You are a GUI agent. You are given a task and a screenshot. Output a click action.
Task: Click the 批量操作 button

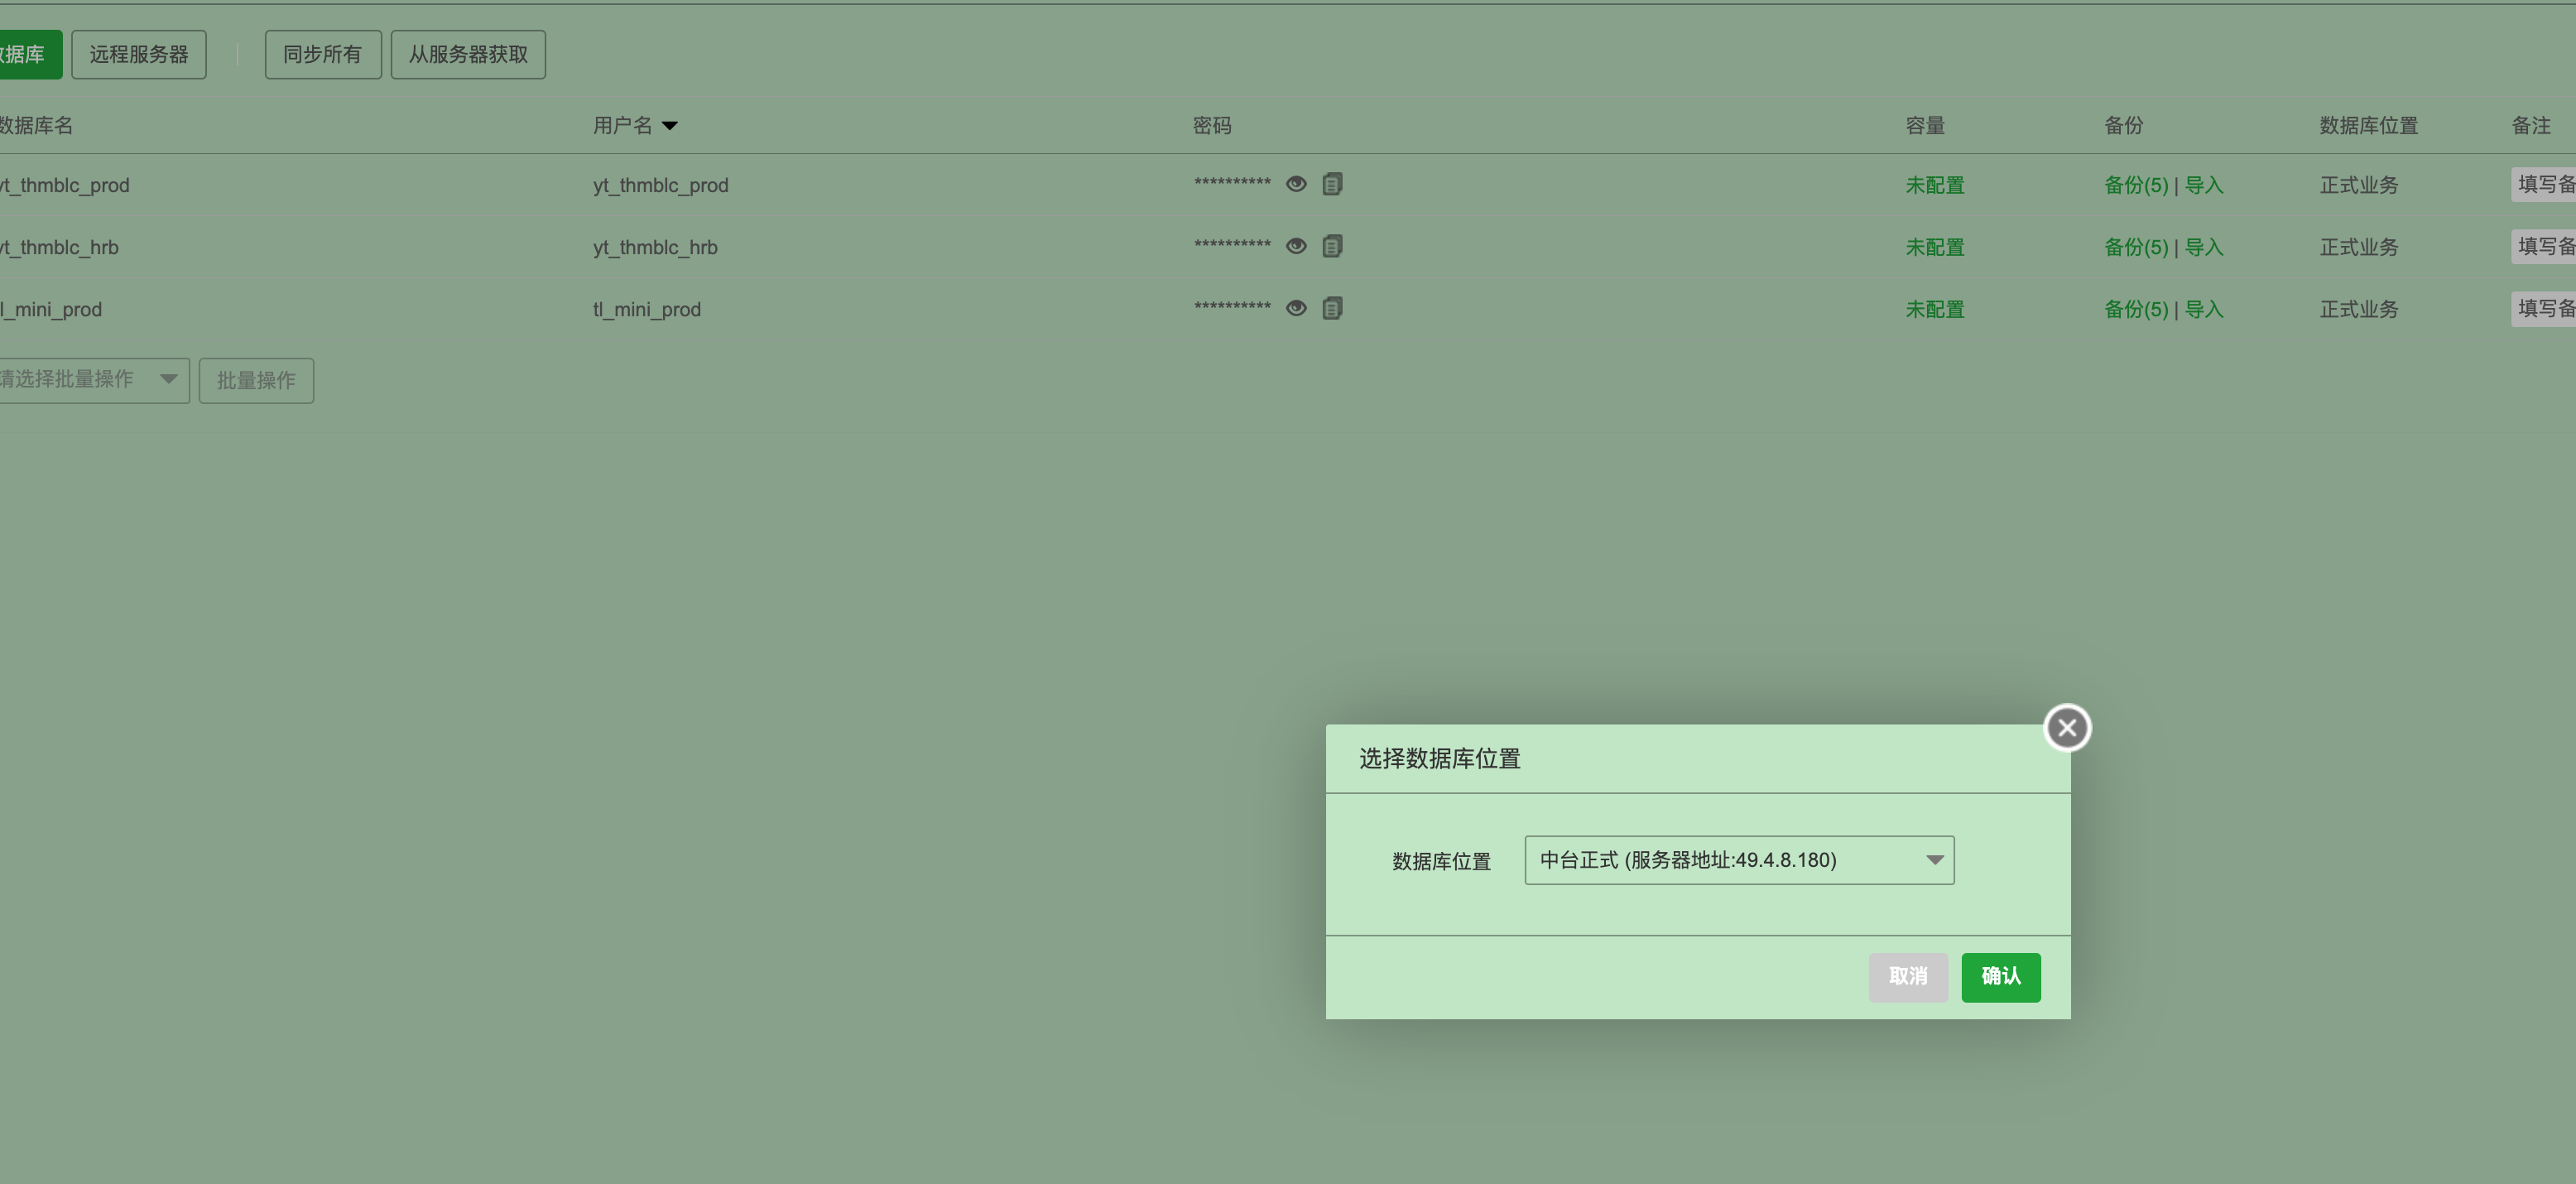click(x=256, y=381)
